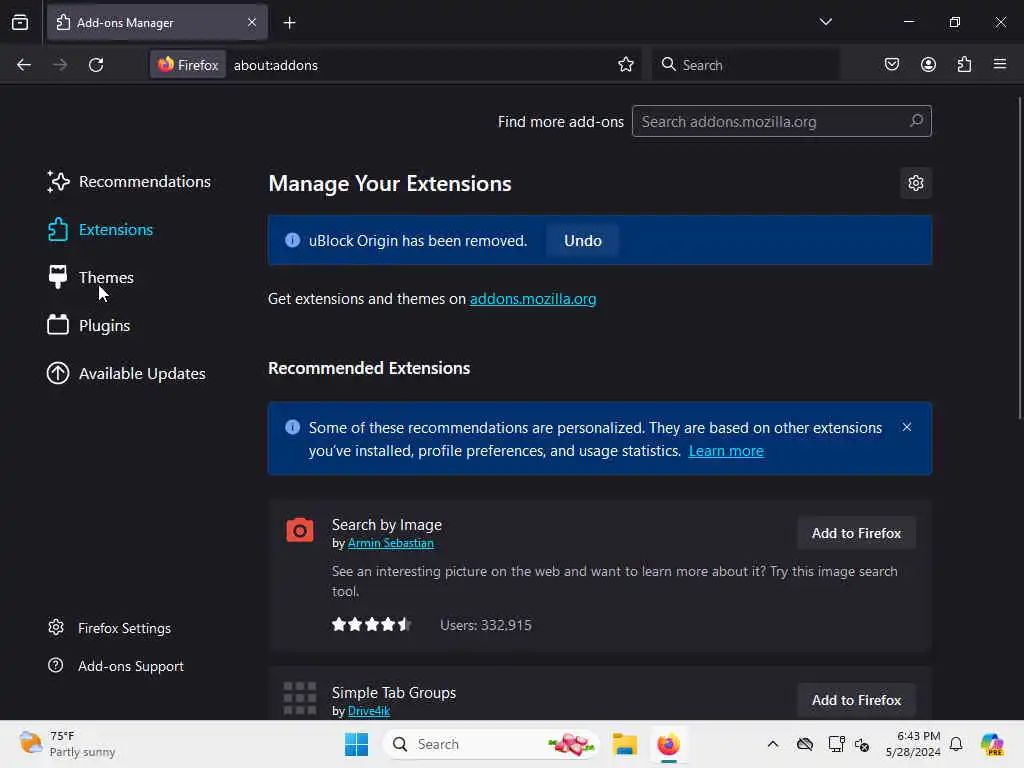Click the 'Users: 332,915' text

point(485,626)
